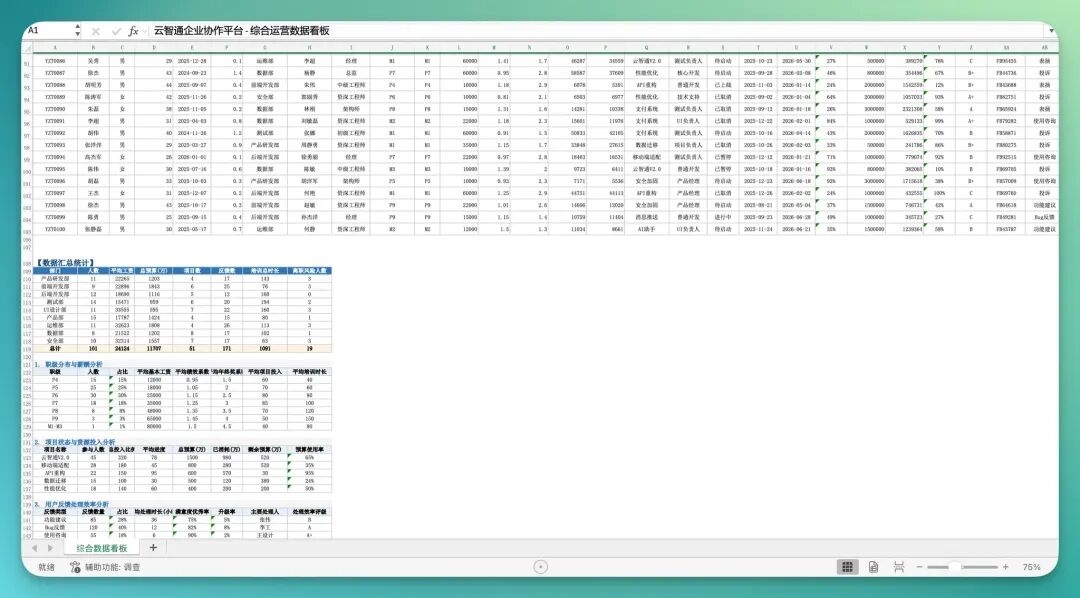Click the select-all corner of the grid

point(28,47)
